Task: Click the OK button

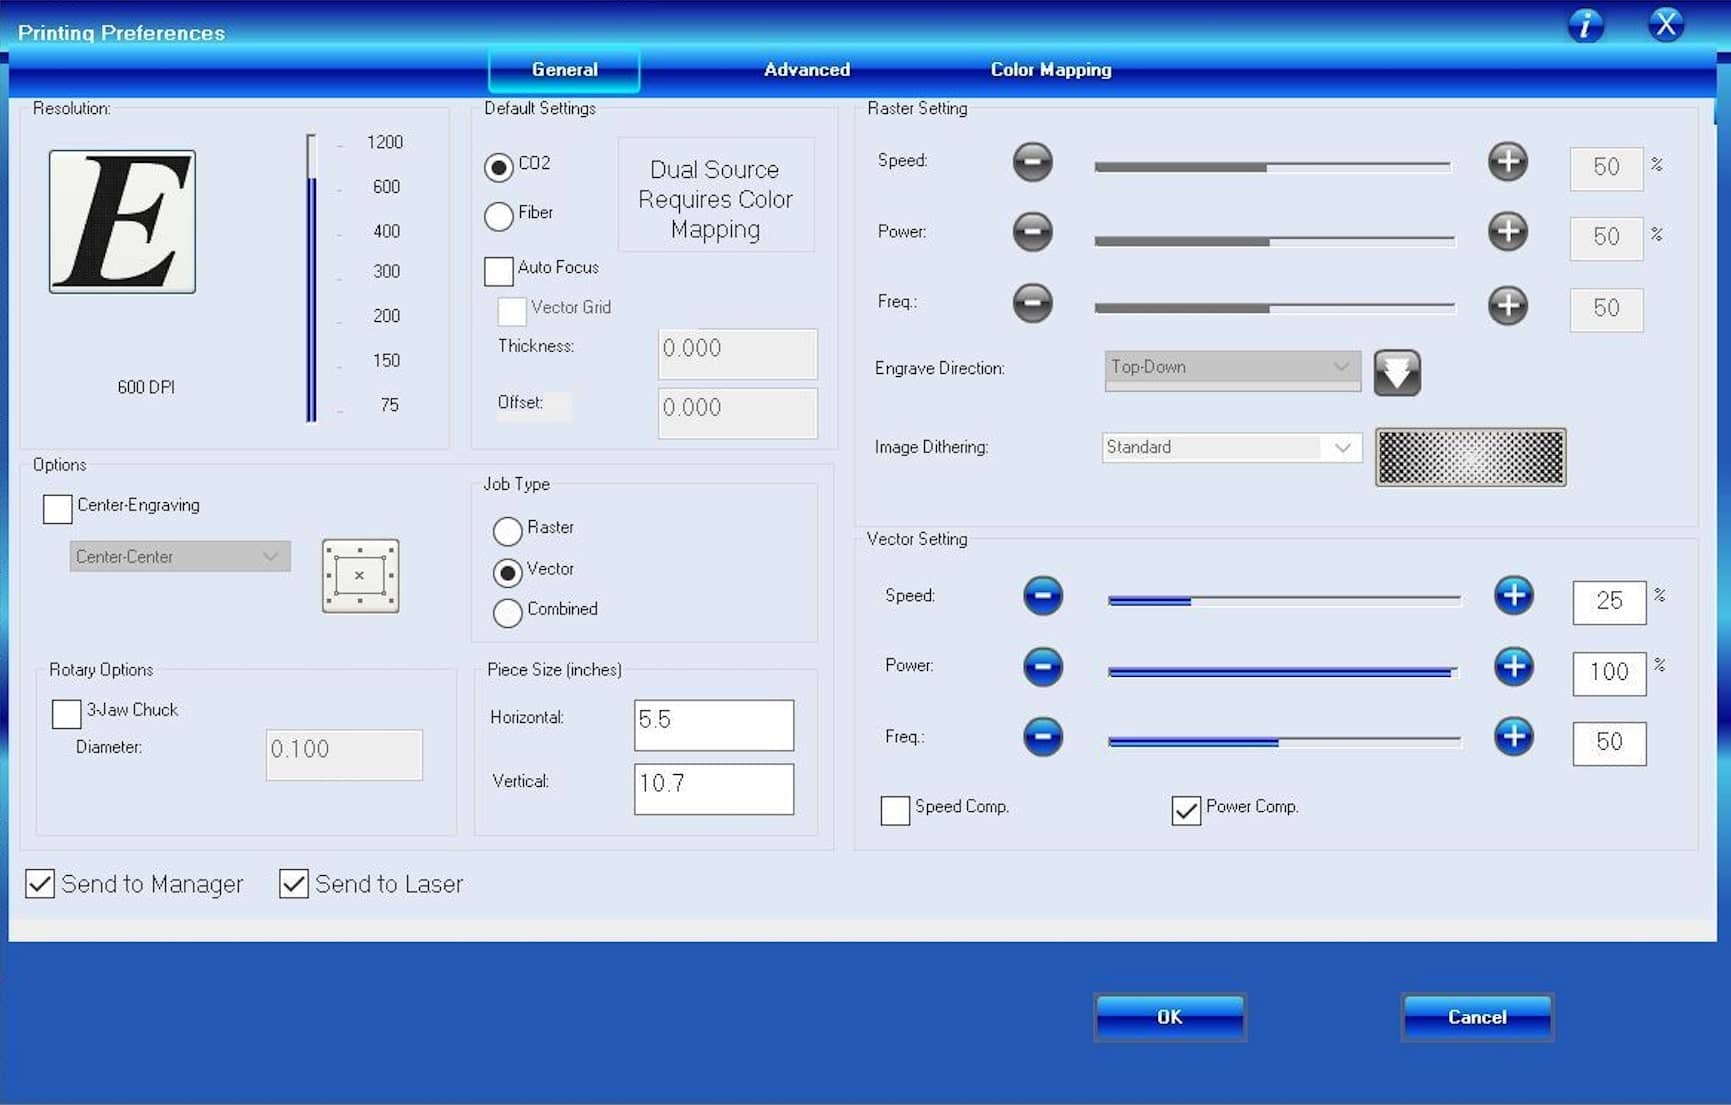Action: (1169, 1017)
